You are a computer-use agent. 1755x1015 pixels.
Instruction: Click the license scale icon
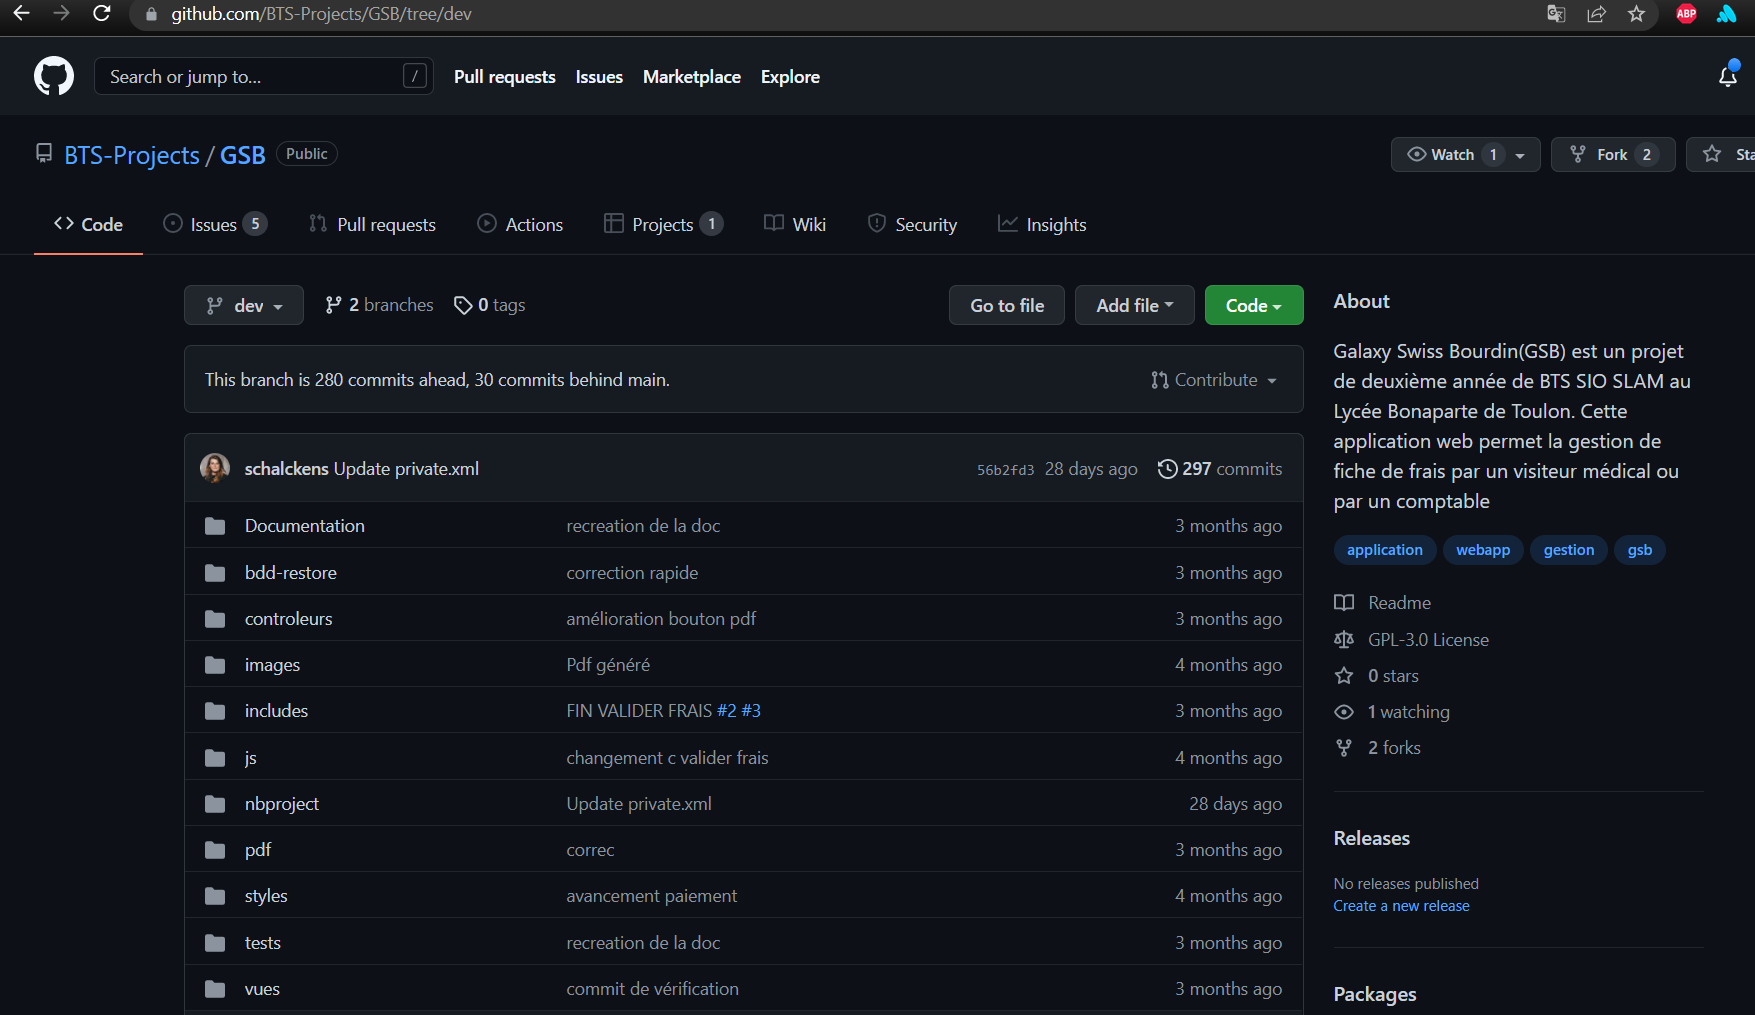tap(1344, 640)
